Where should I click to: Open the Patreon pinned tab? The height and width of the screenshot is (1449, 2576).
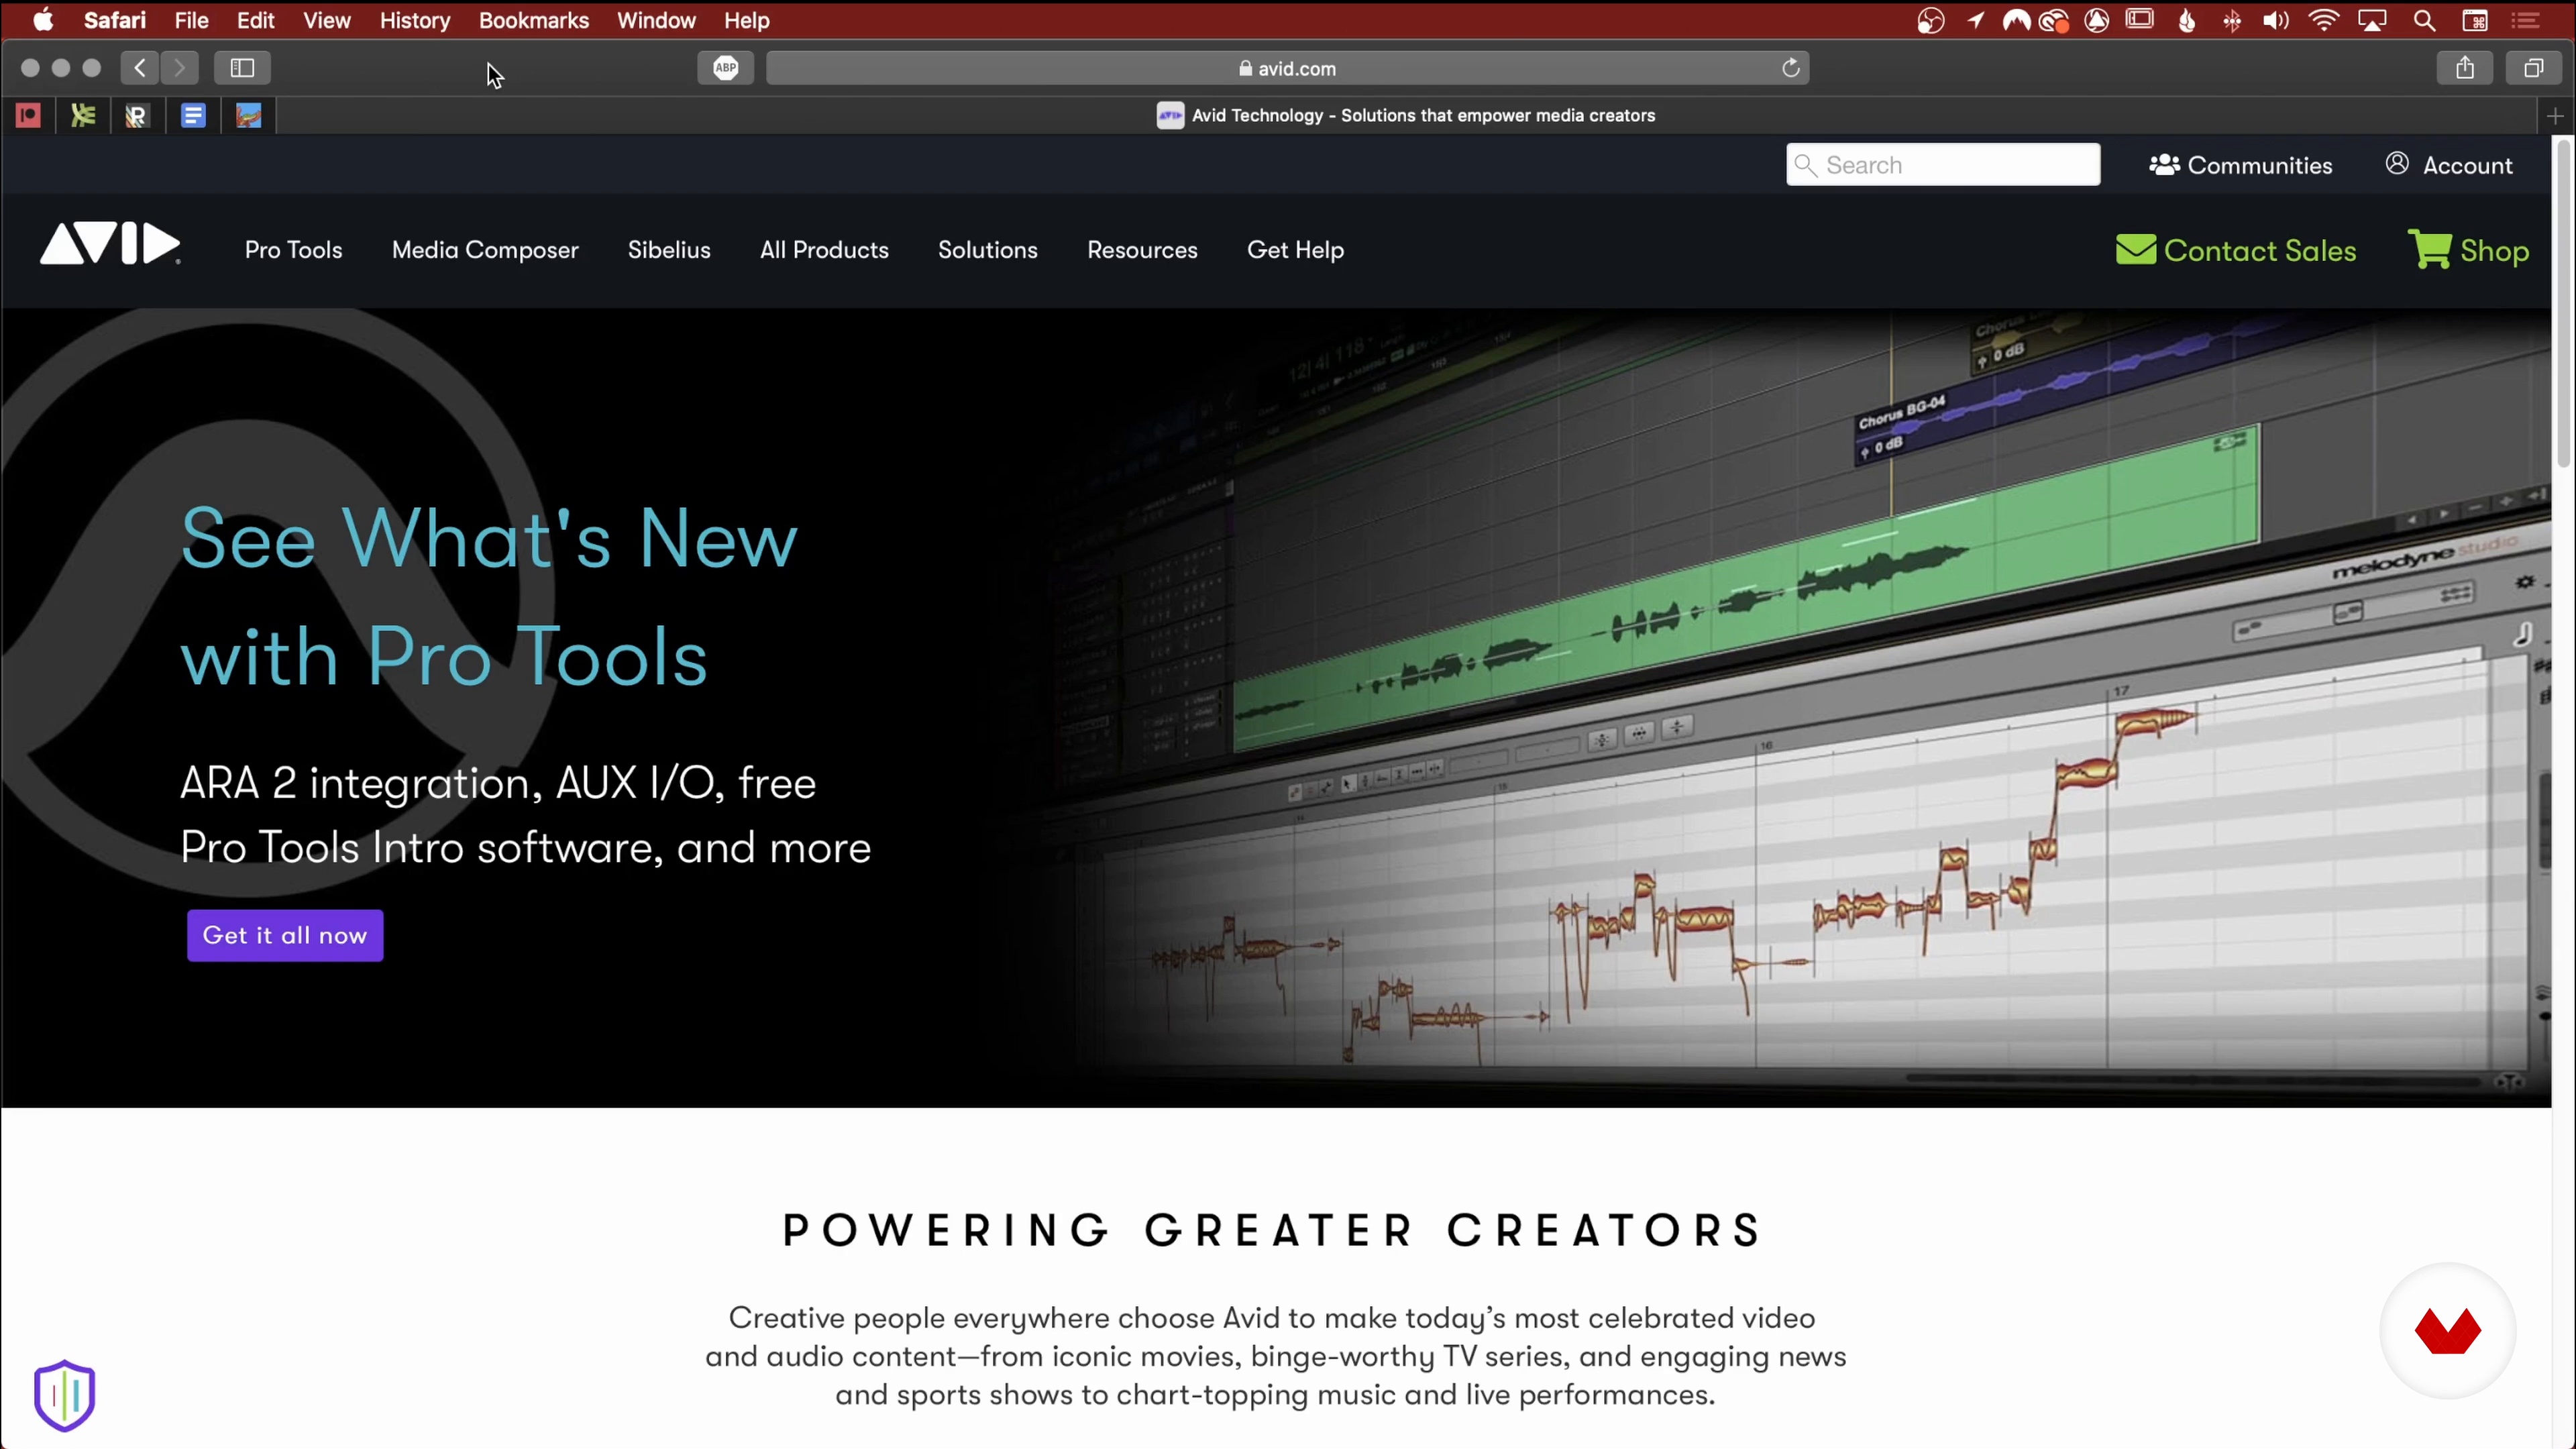coord(28,116)
